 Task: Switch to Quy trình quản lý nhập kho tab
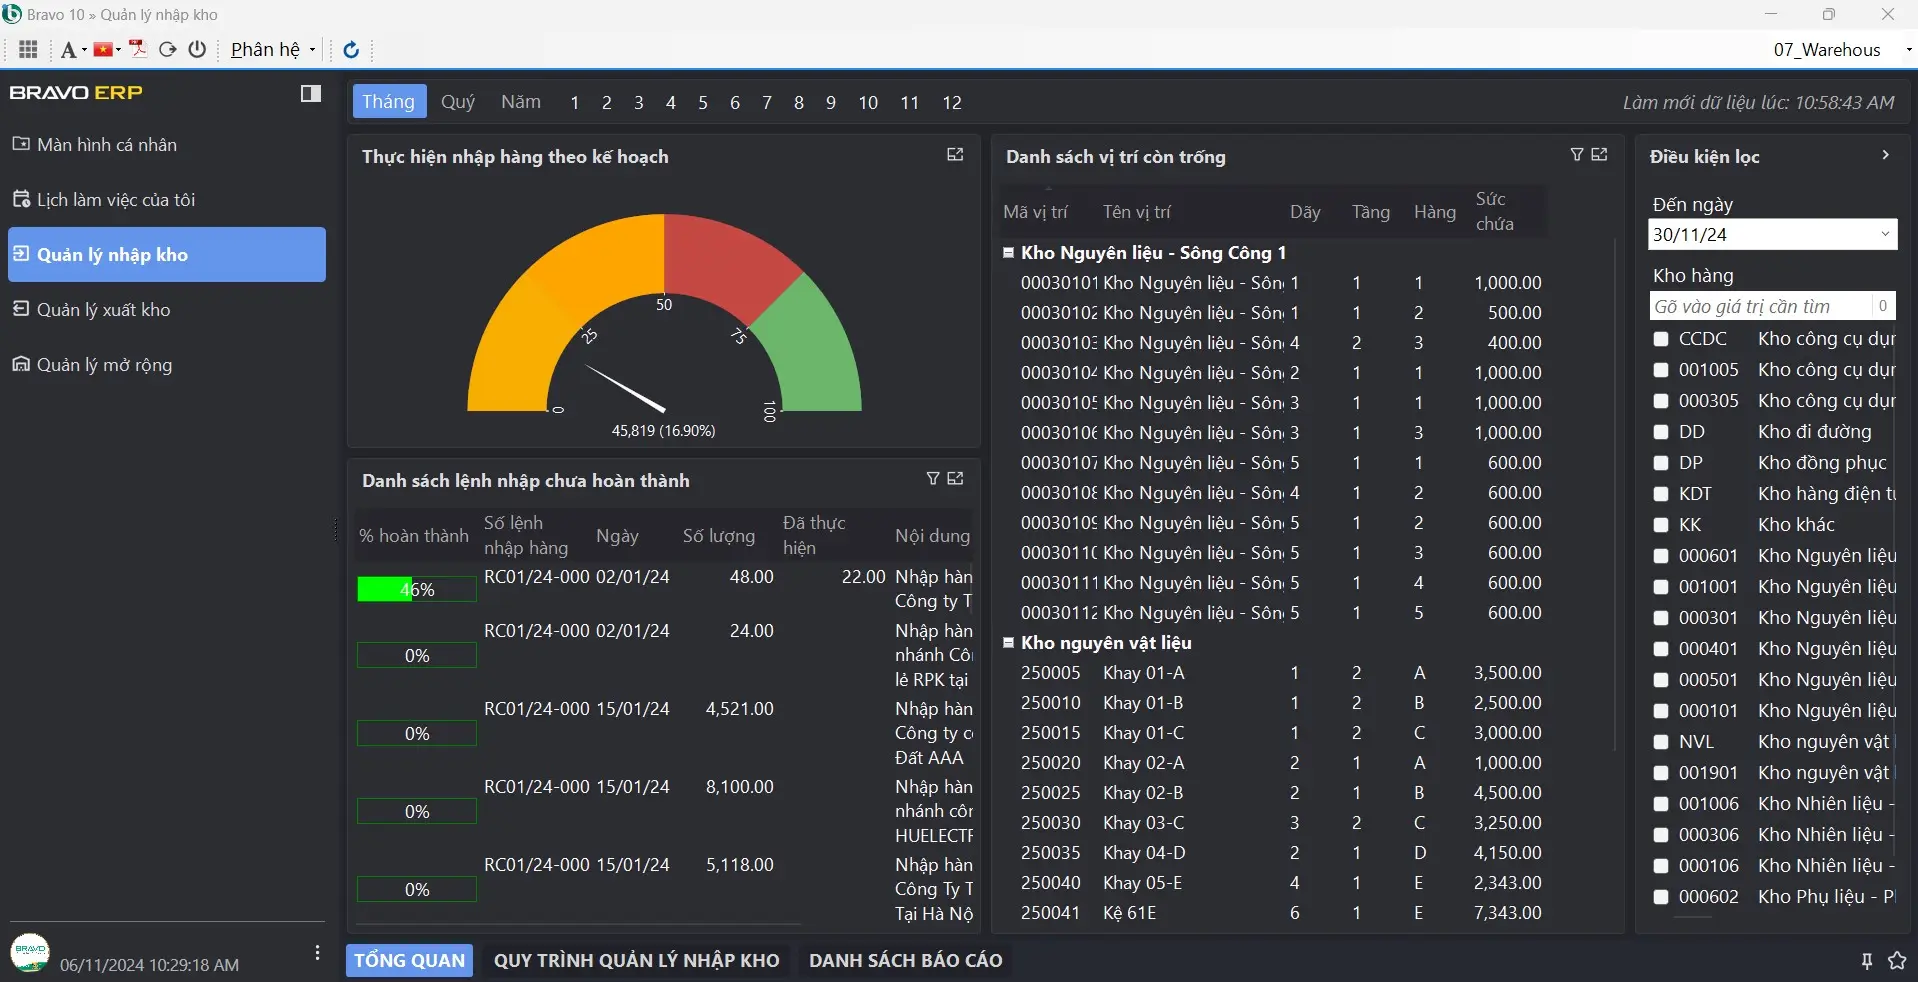[636, 960]
